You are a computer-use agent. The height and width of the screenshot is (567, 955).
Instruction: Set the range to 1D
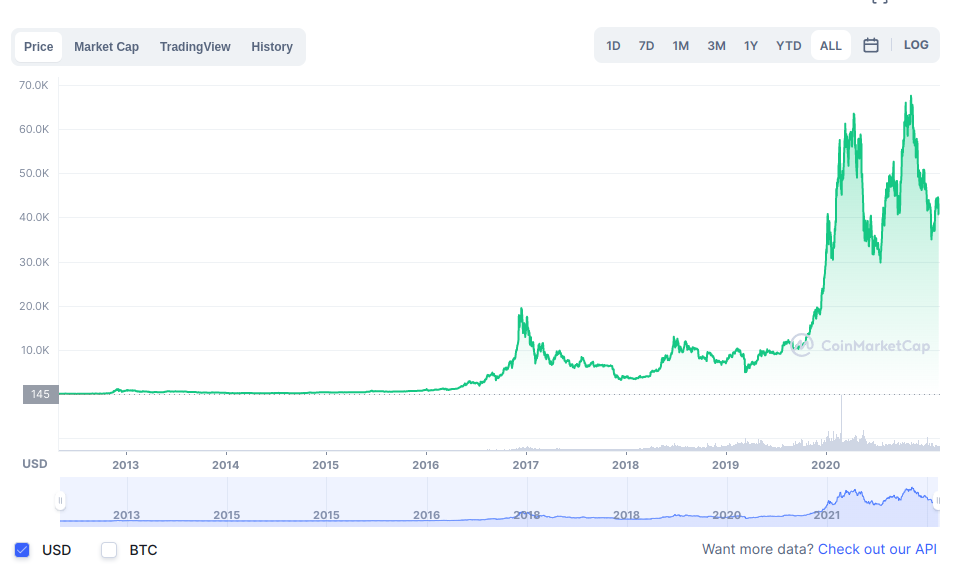pos(613,46)
